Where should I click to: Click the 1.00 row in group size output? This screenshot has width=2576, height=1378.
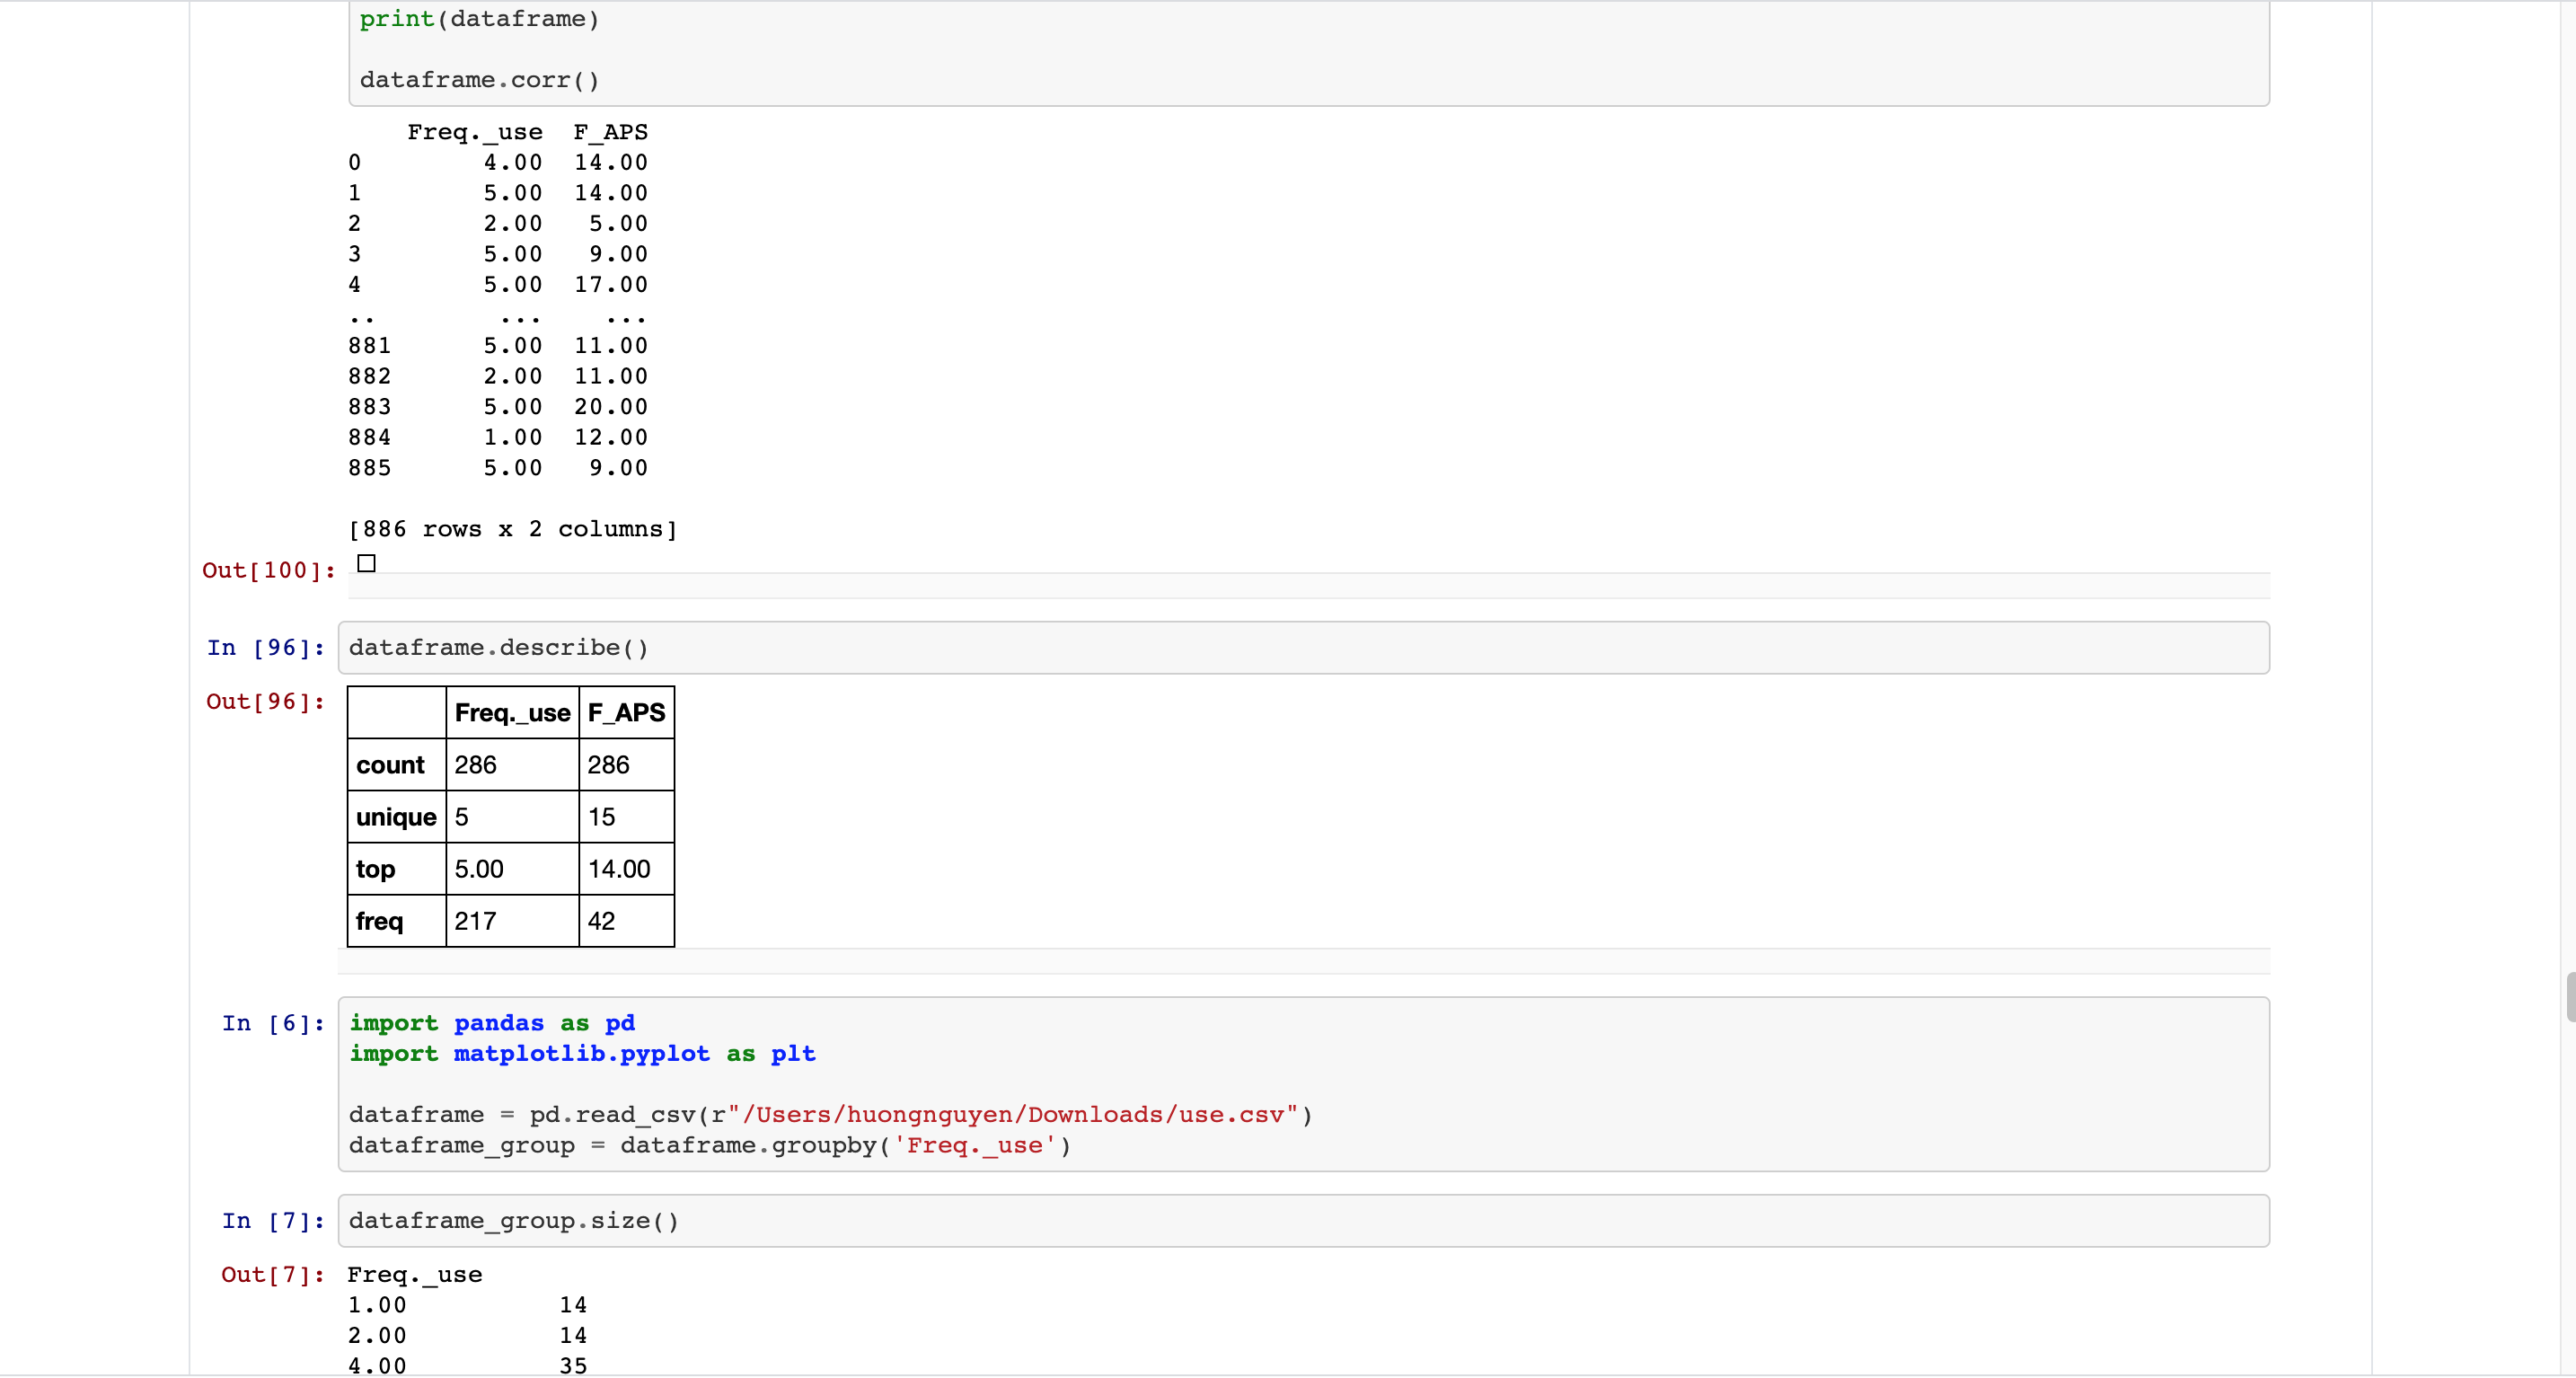click(467, 1305)
